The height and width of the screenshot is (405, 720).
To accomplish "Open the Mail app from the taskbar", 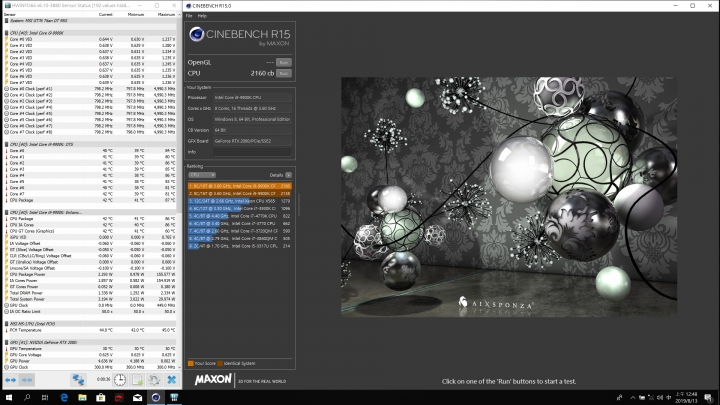I will tap(137, 397).
